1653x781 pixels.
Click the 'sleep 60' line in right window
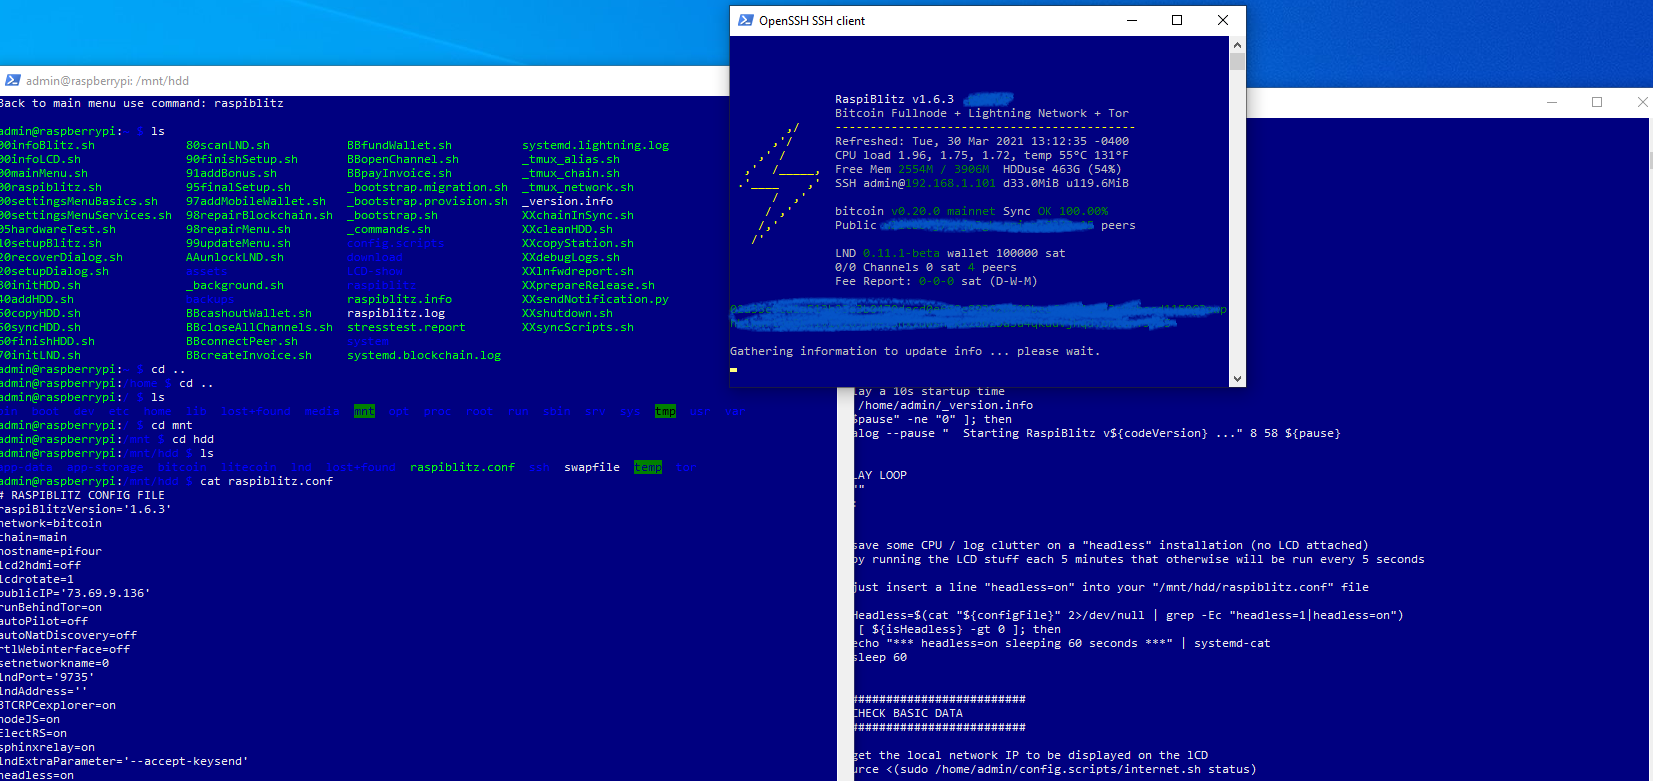pyautogui.click(x=880, y=657)
